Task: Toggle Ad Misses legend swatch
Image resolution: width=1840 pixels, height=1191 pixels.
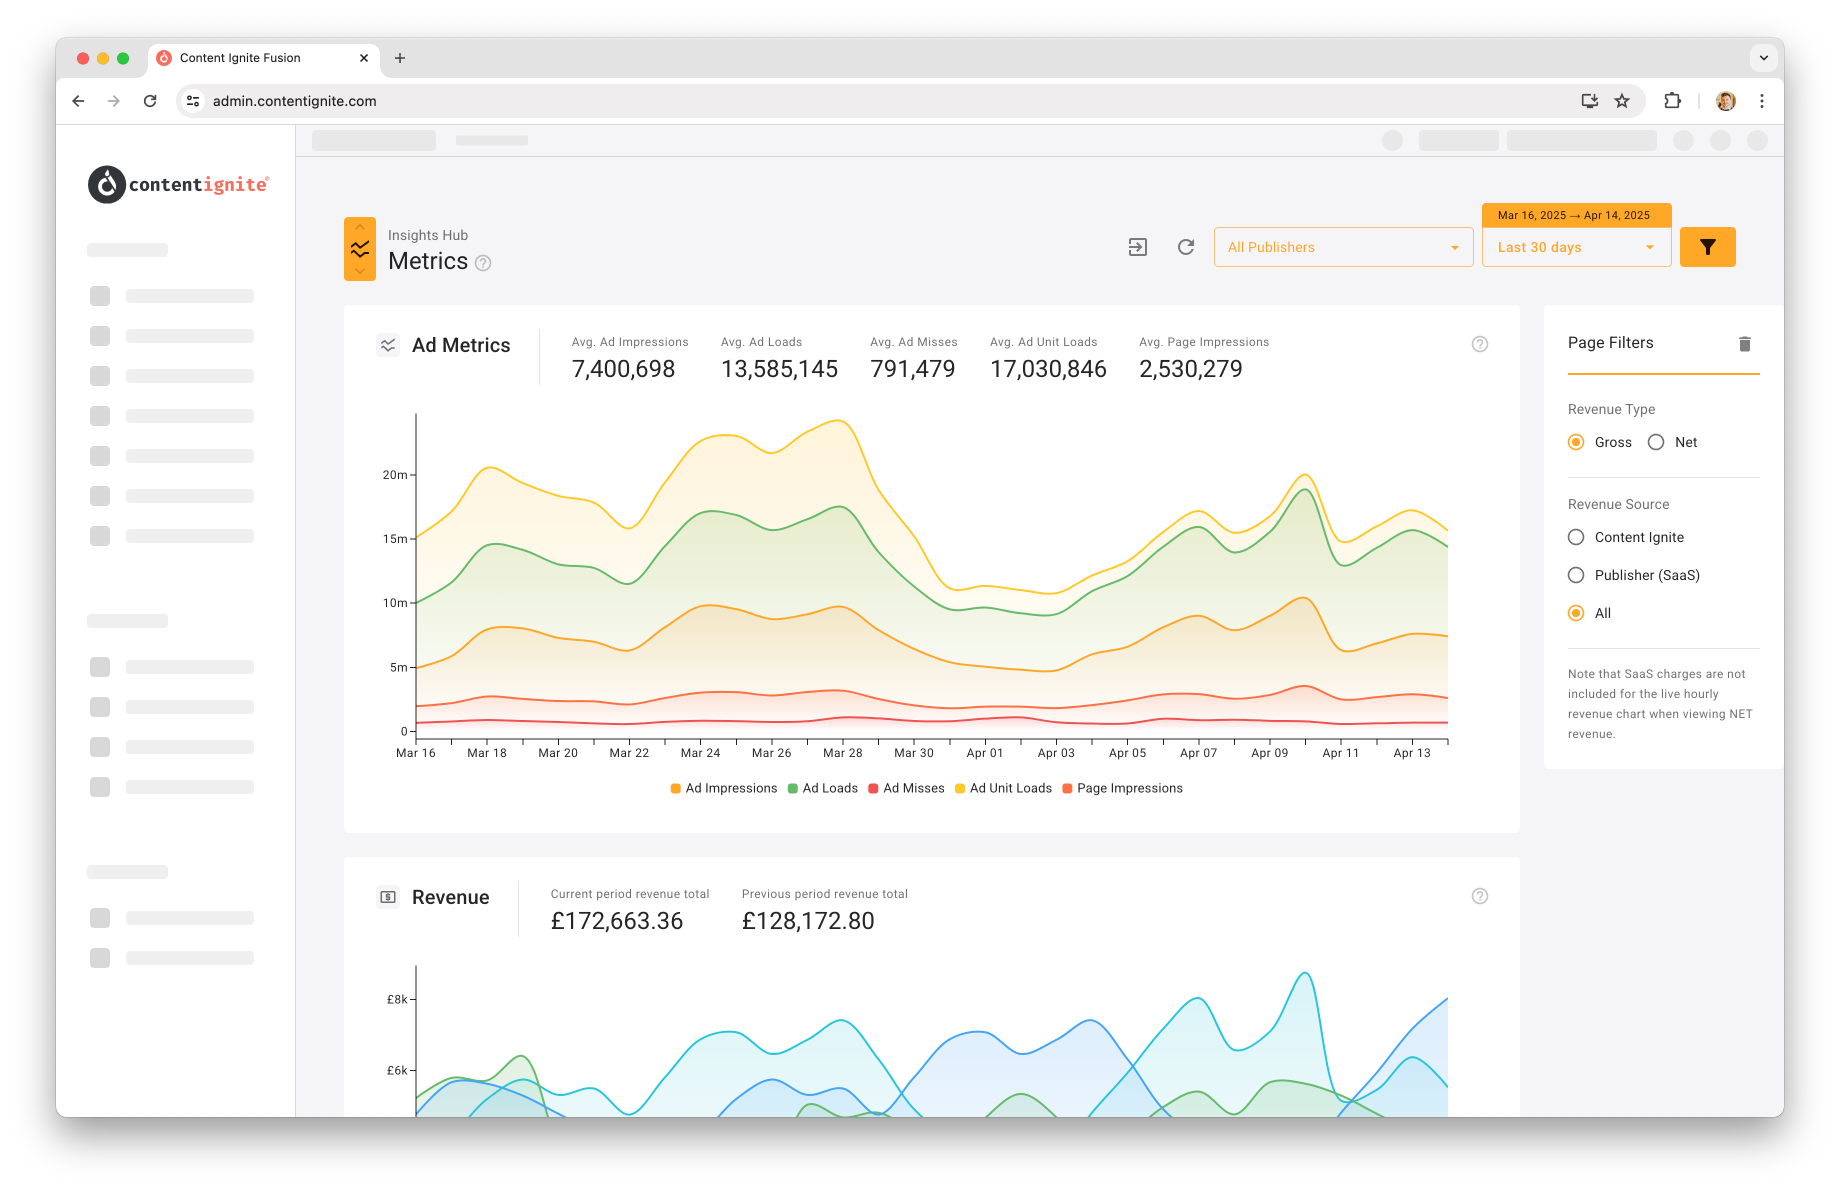Action: point(874,788)
